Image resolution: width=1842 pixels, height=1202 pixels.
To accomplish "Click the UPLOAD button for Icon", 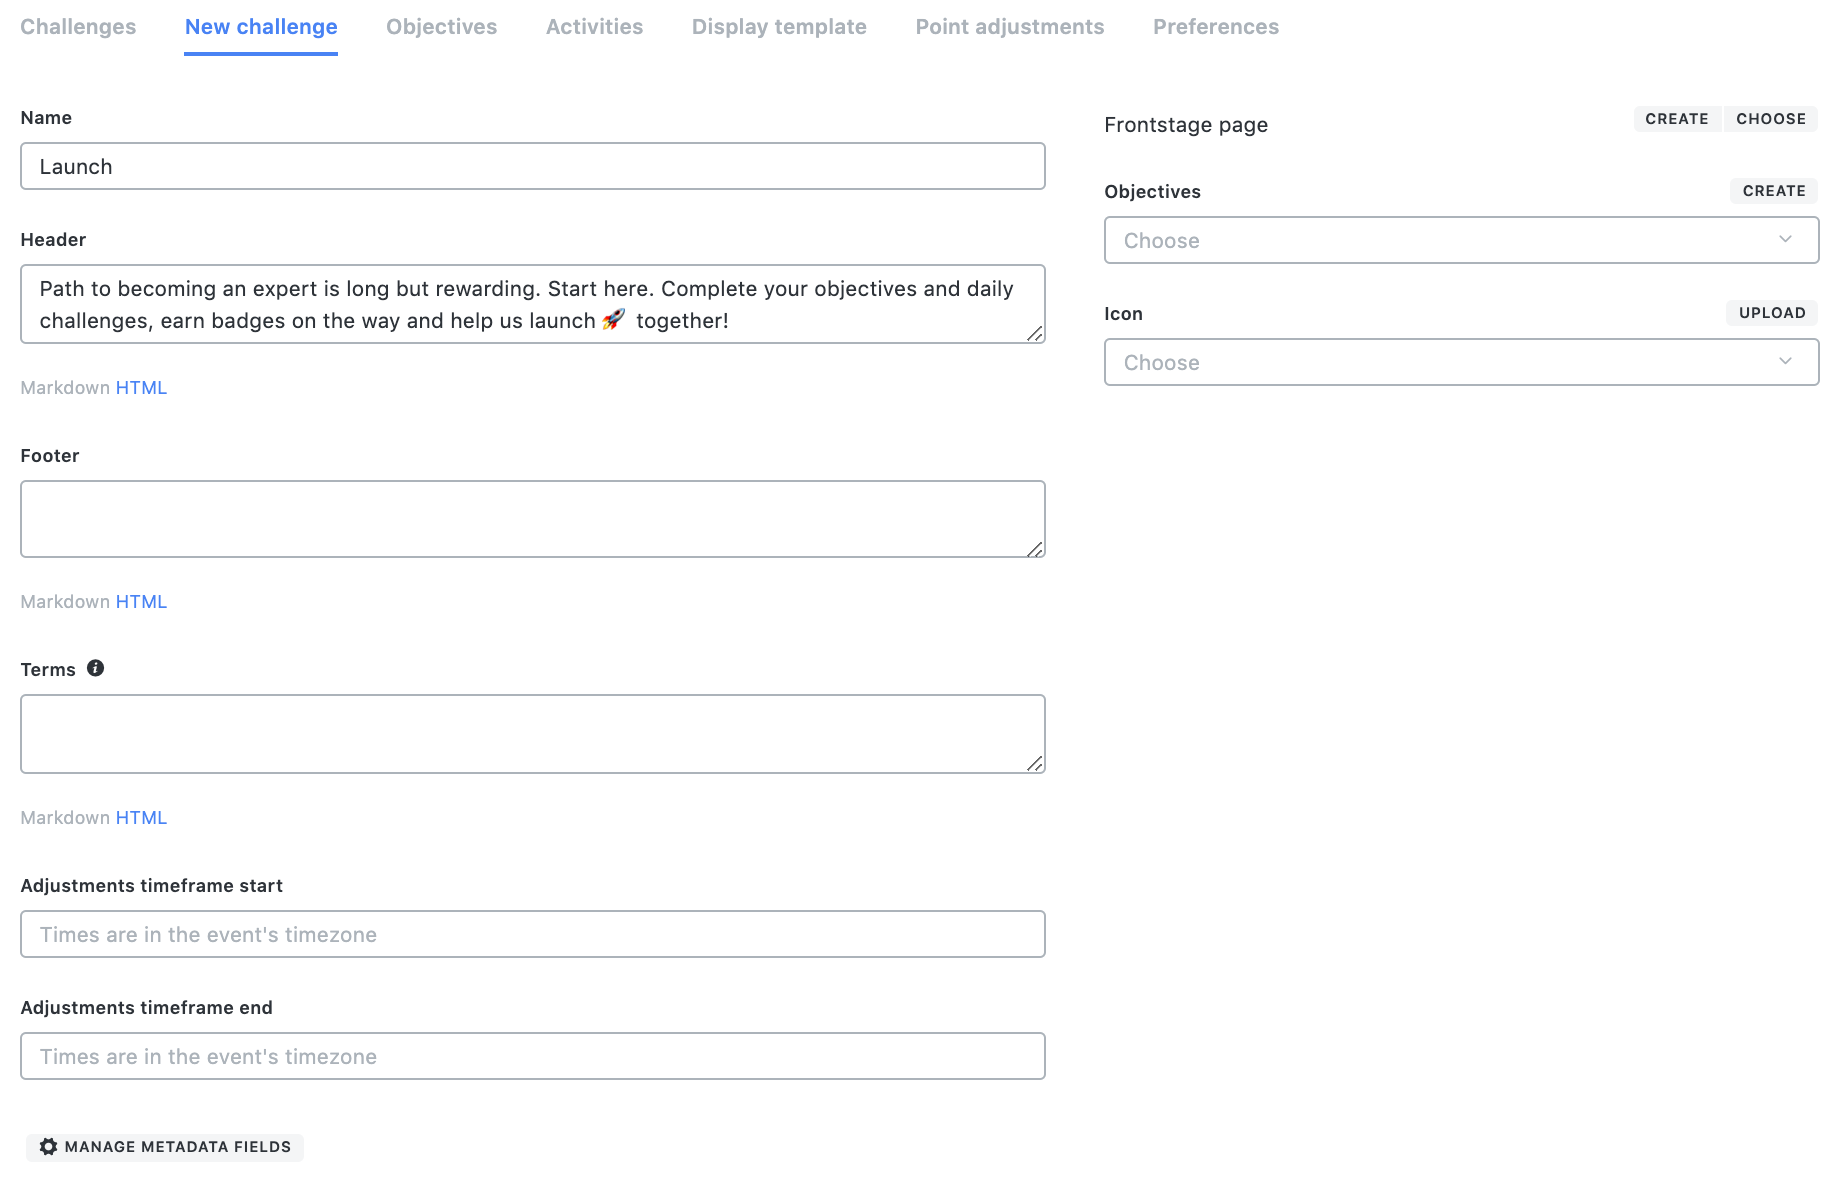I will coord(1771,312).
